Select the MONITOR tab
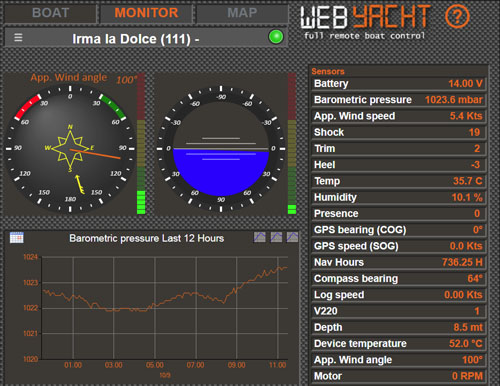 (146, 13)
